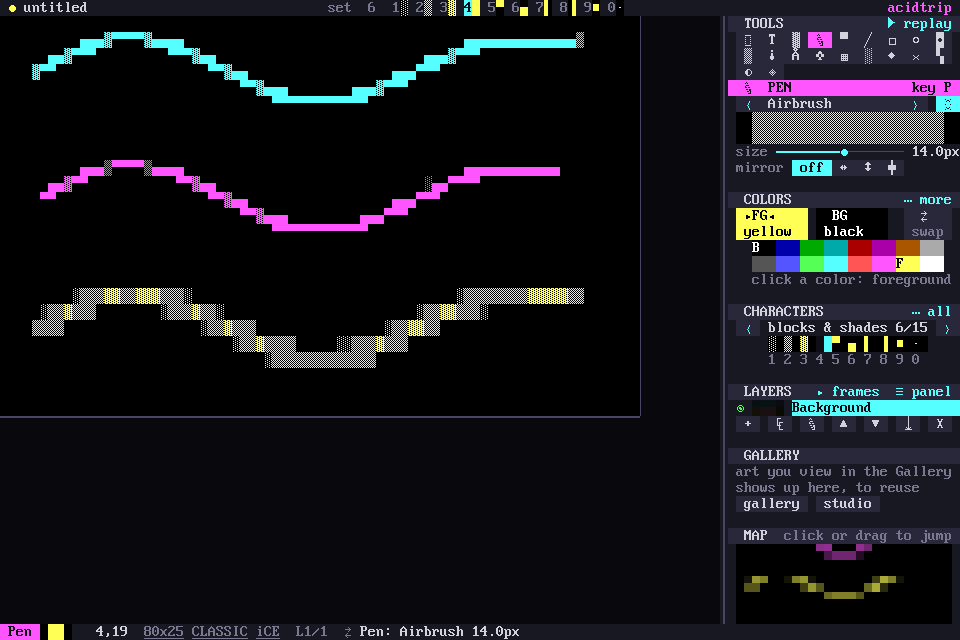Expand more color options
This screenshot has height=640, width=960.
[x=928, y=200]
